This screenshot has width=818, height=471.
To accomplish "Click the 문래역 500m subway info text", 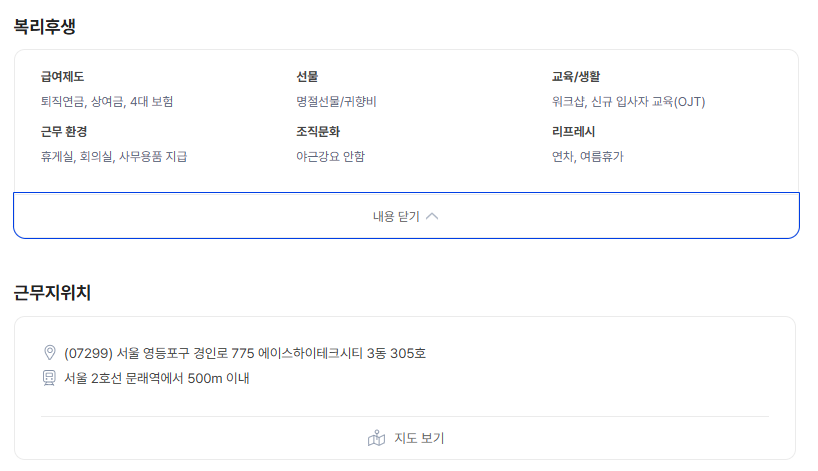I will point(157,378).
